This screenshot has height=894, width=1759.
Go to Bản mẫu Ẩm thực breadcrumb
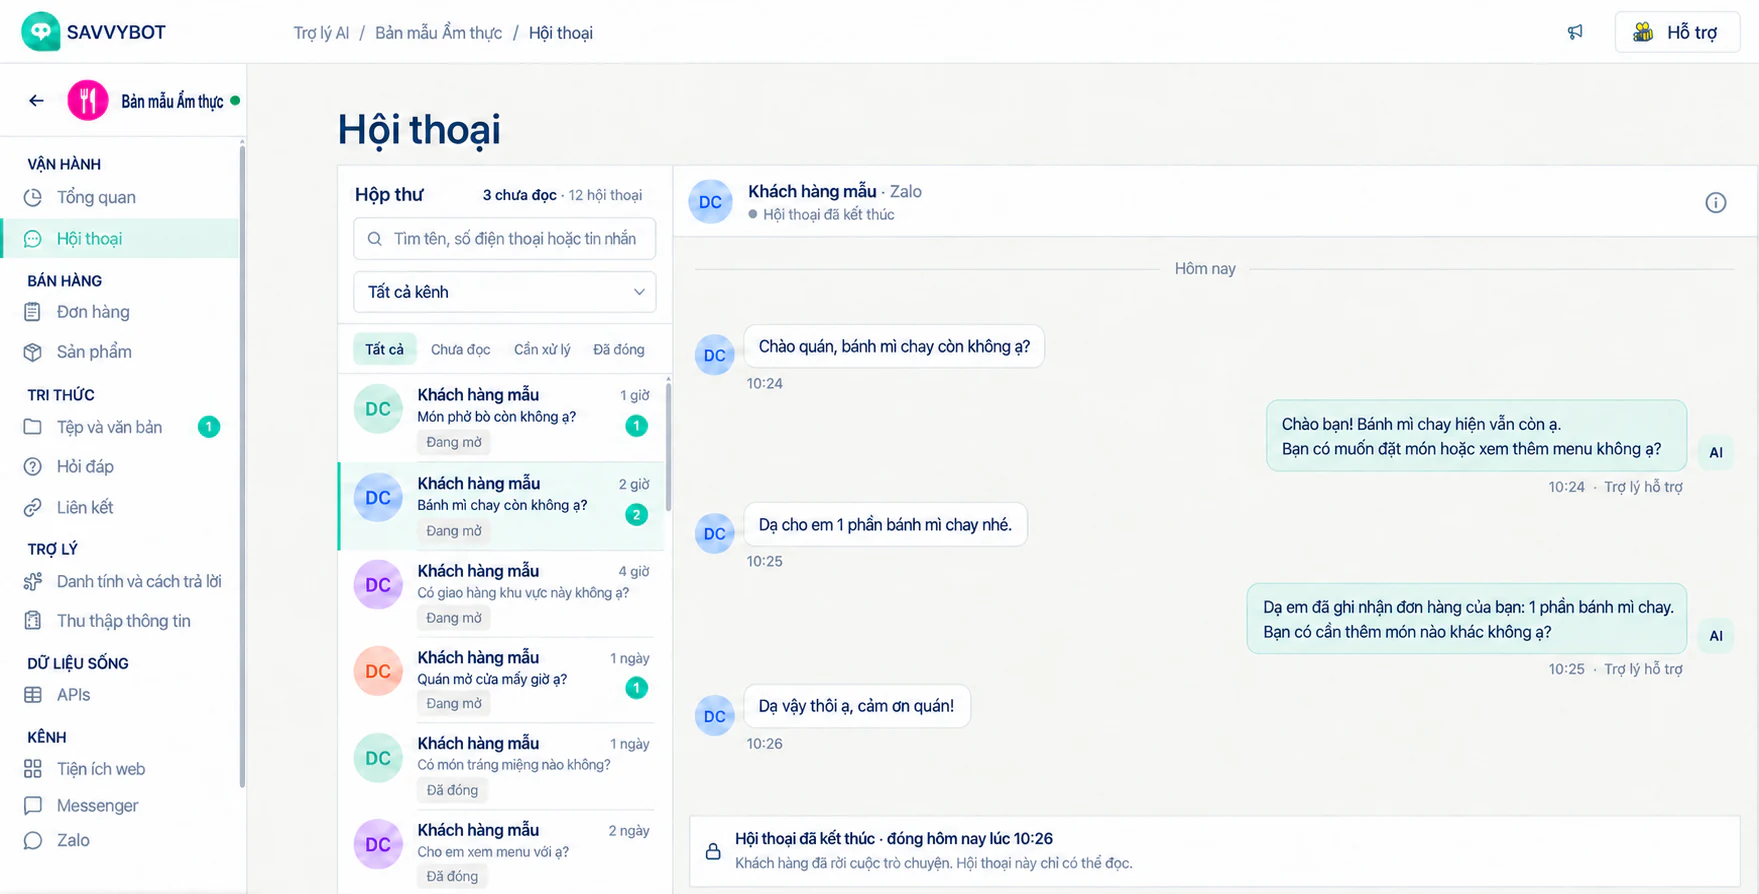pos(438,33)
